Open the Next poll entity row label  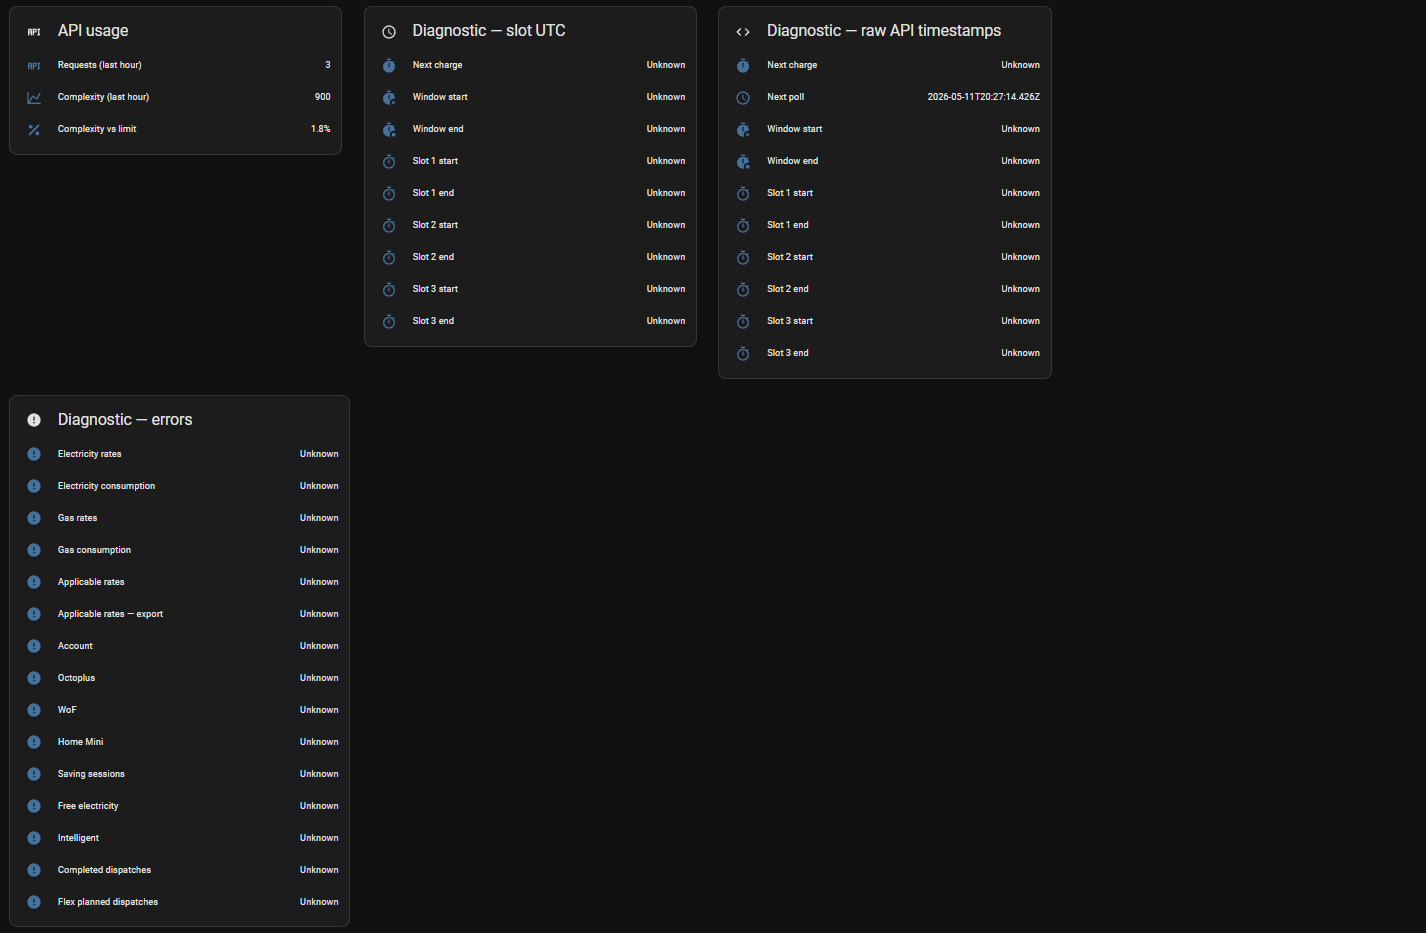click(x=785, y=97)
